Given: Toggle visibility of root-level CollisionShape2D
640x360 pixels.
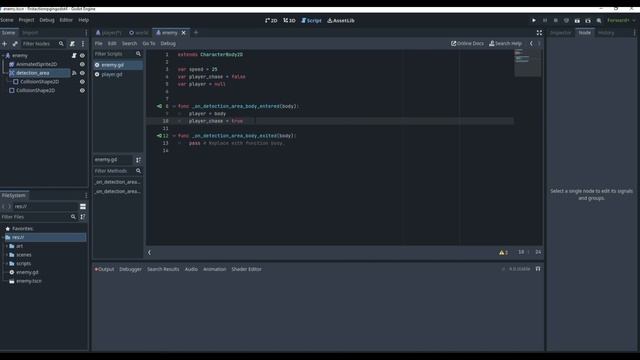Looking at the screenshot, I should coord(82,91).
